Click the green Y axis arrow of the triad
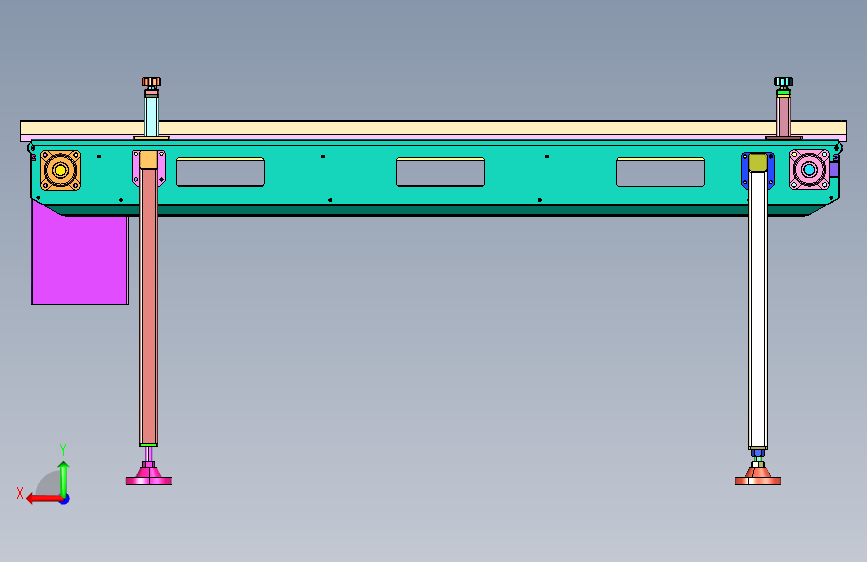 click(x=64, y=478)
